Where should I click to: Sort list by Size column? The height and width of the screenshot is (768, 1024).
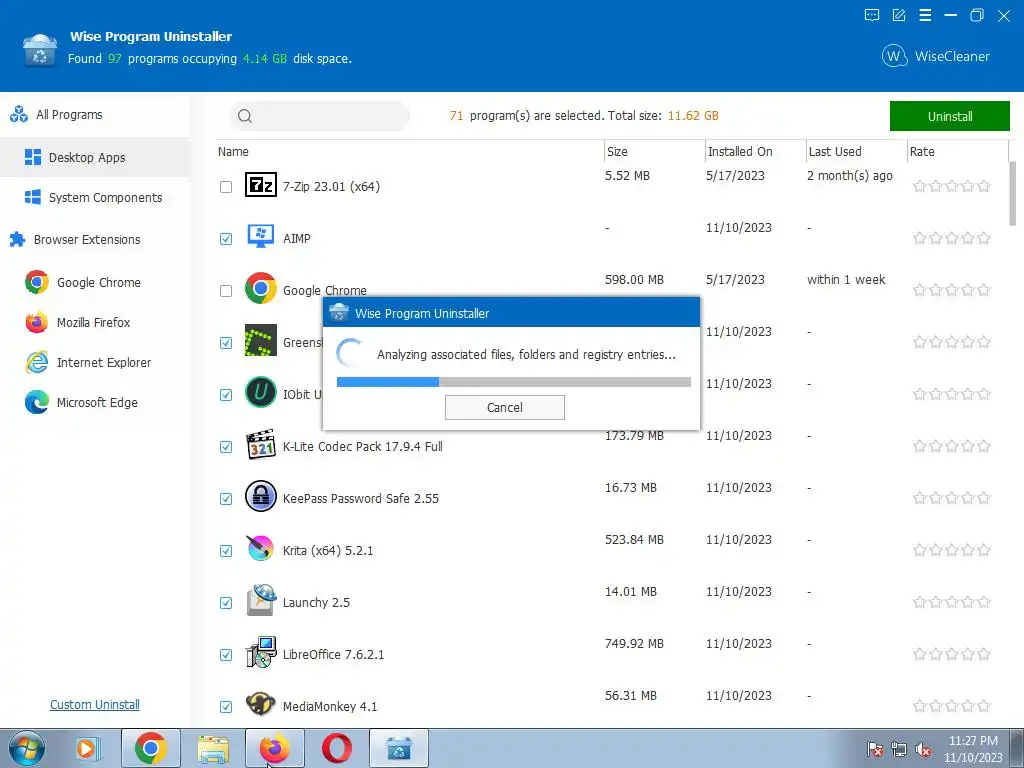pos(654,152)
